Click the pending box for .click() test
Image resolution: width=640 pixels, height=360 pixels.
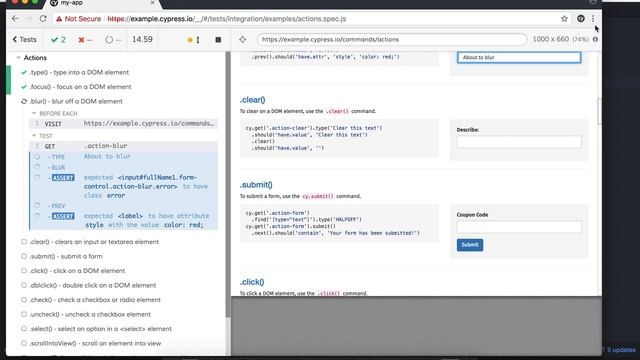point(24,271)
